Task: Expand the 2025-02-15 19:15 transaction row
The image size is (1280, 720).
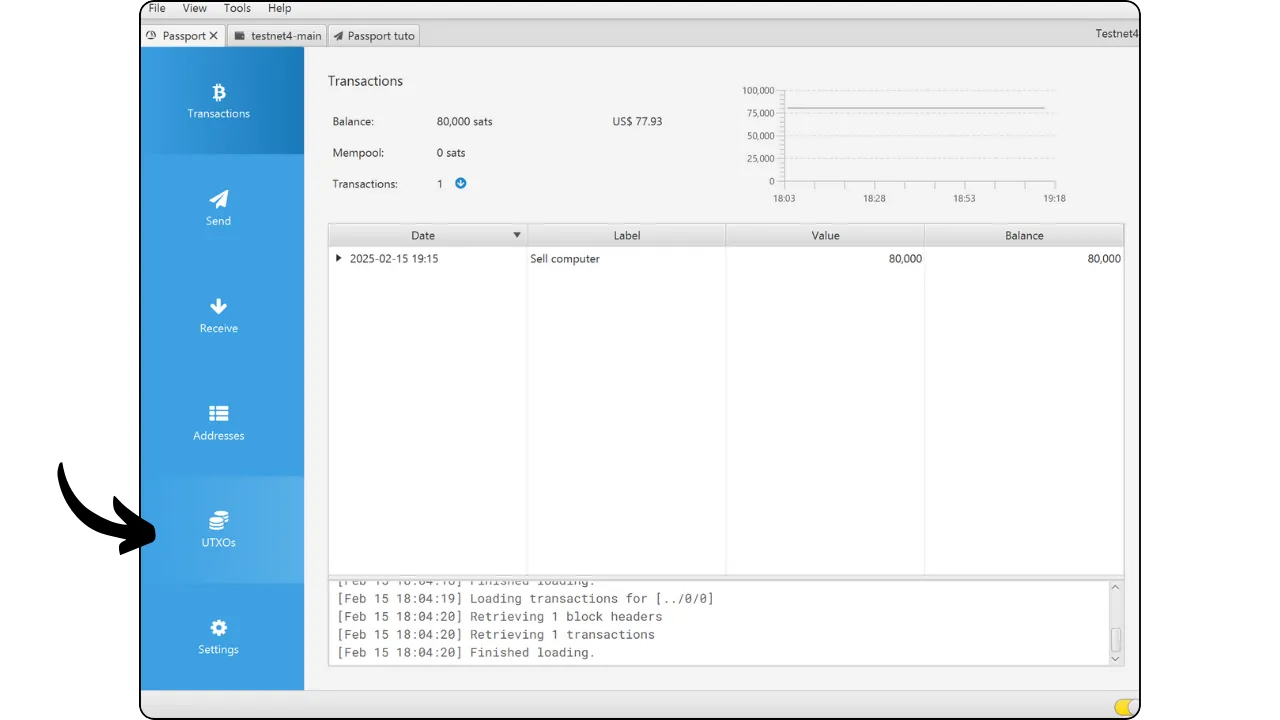Action: coord(339,259)
